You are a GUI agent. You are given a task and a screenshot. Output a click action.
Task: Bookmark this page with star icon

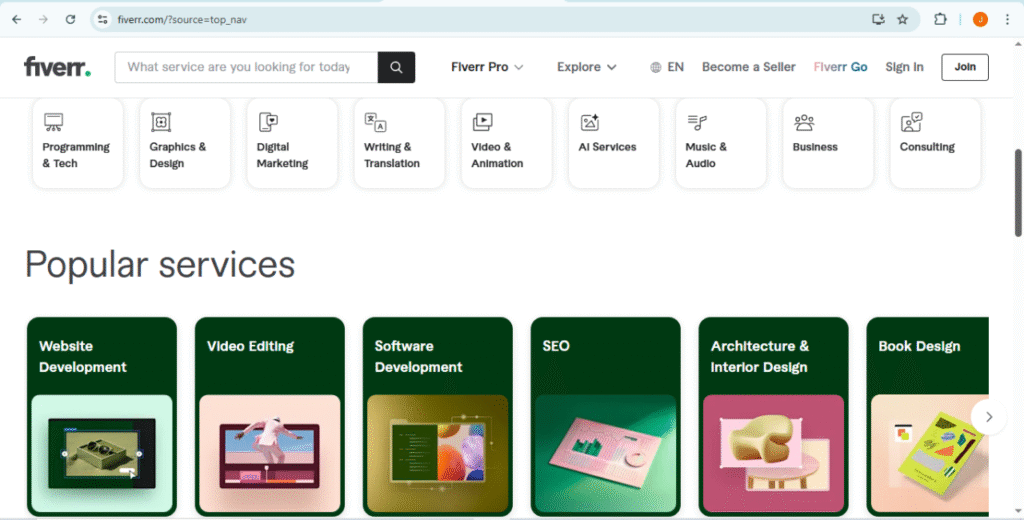click(x=903, y=20)
